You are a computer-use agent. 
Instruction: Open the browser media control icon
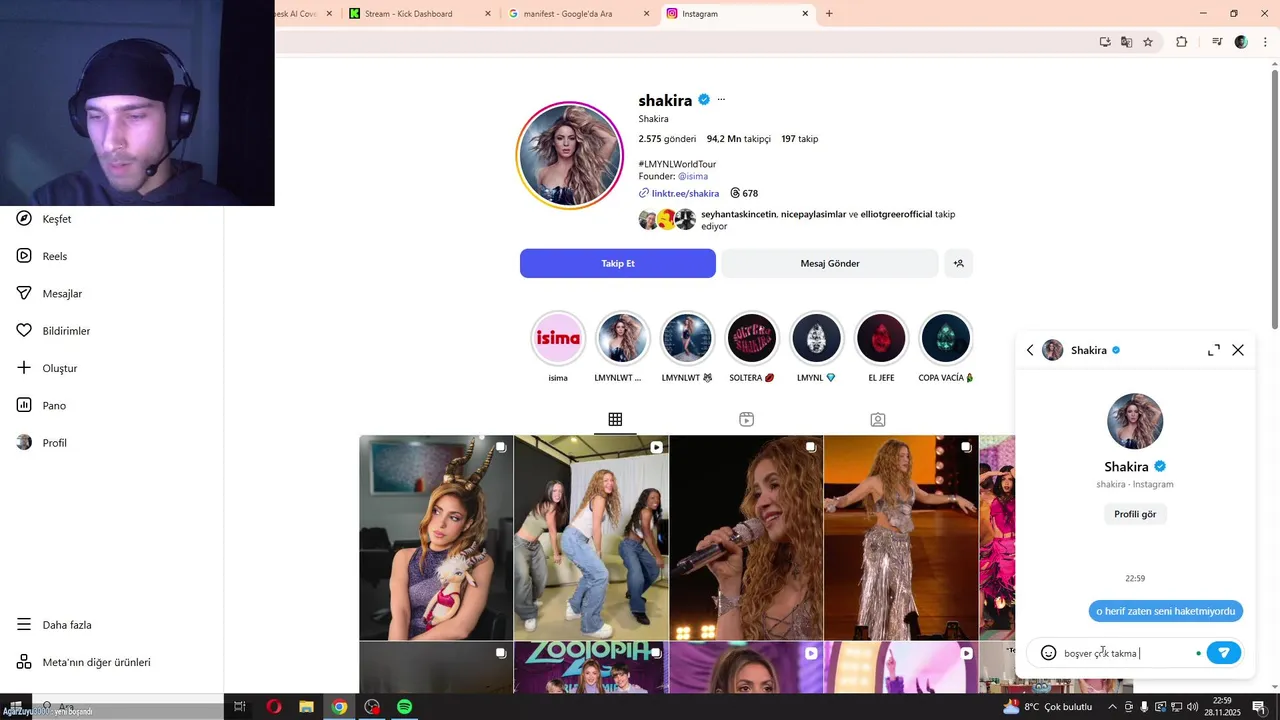click(1217, 42)
